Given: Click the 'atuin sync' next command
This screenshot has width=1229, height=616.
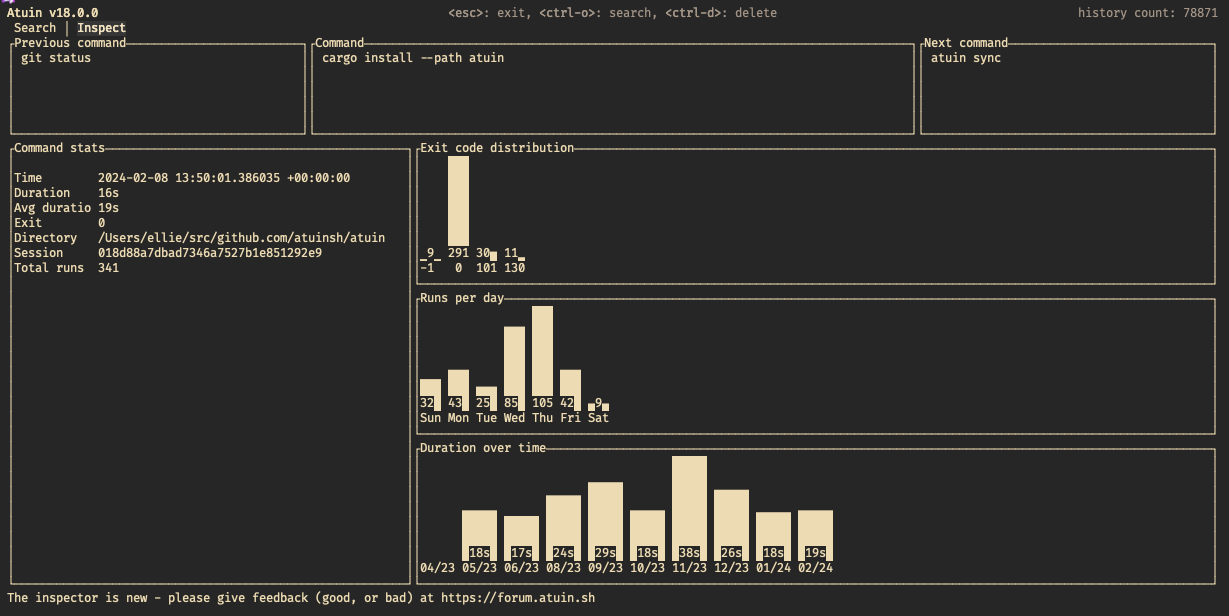Looking at the screenshot, I should (x=966, y=58).
